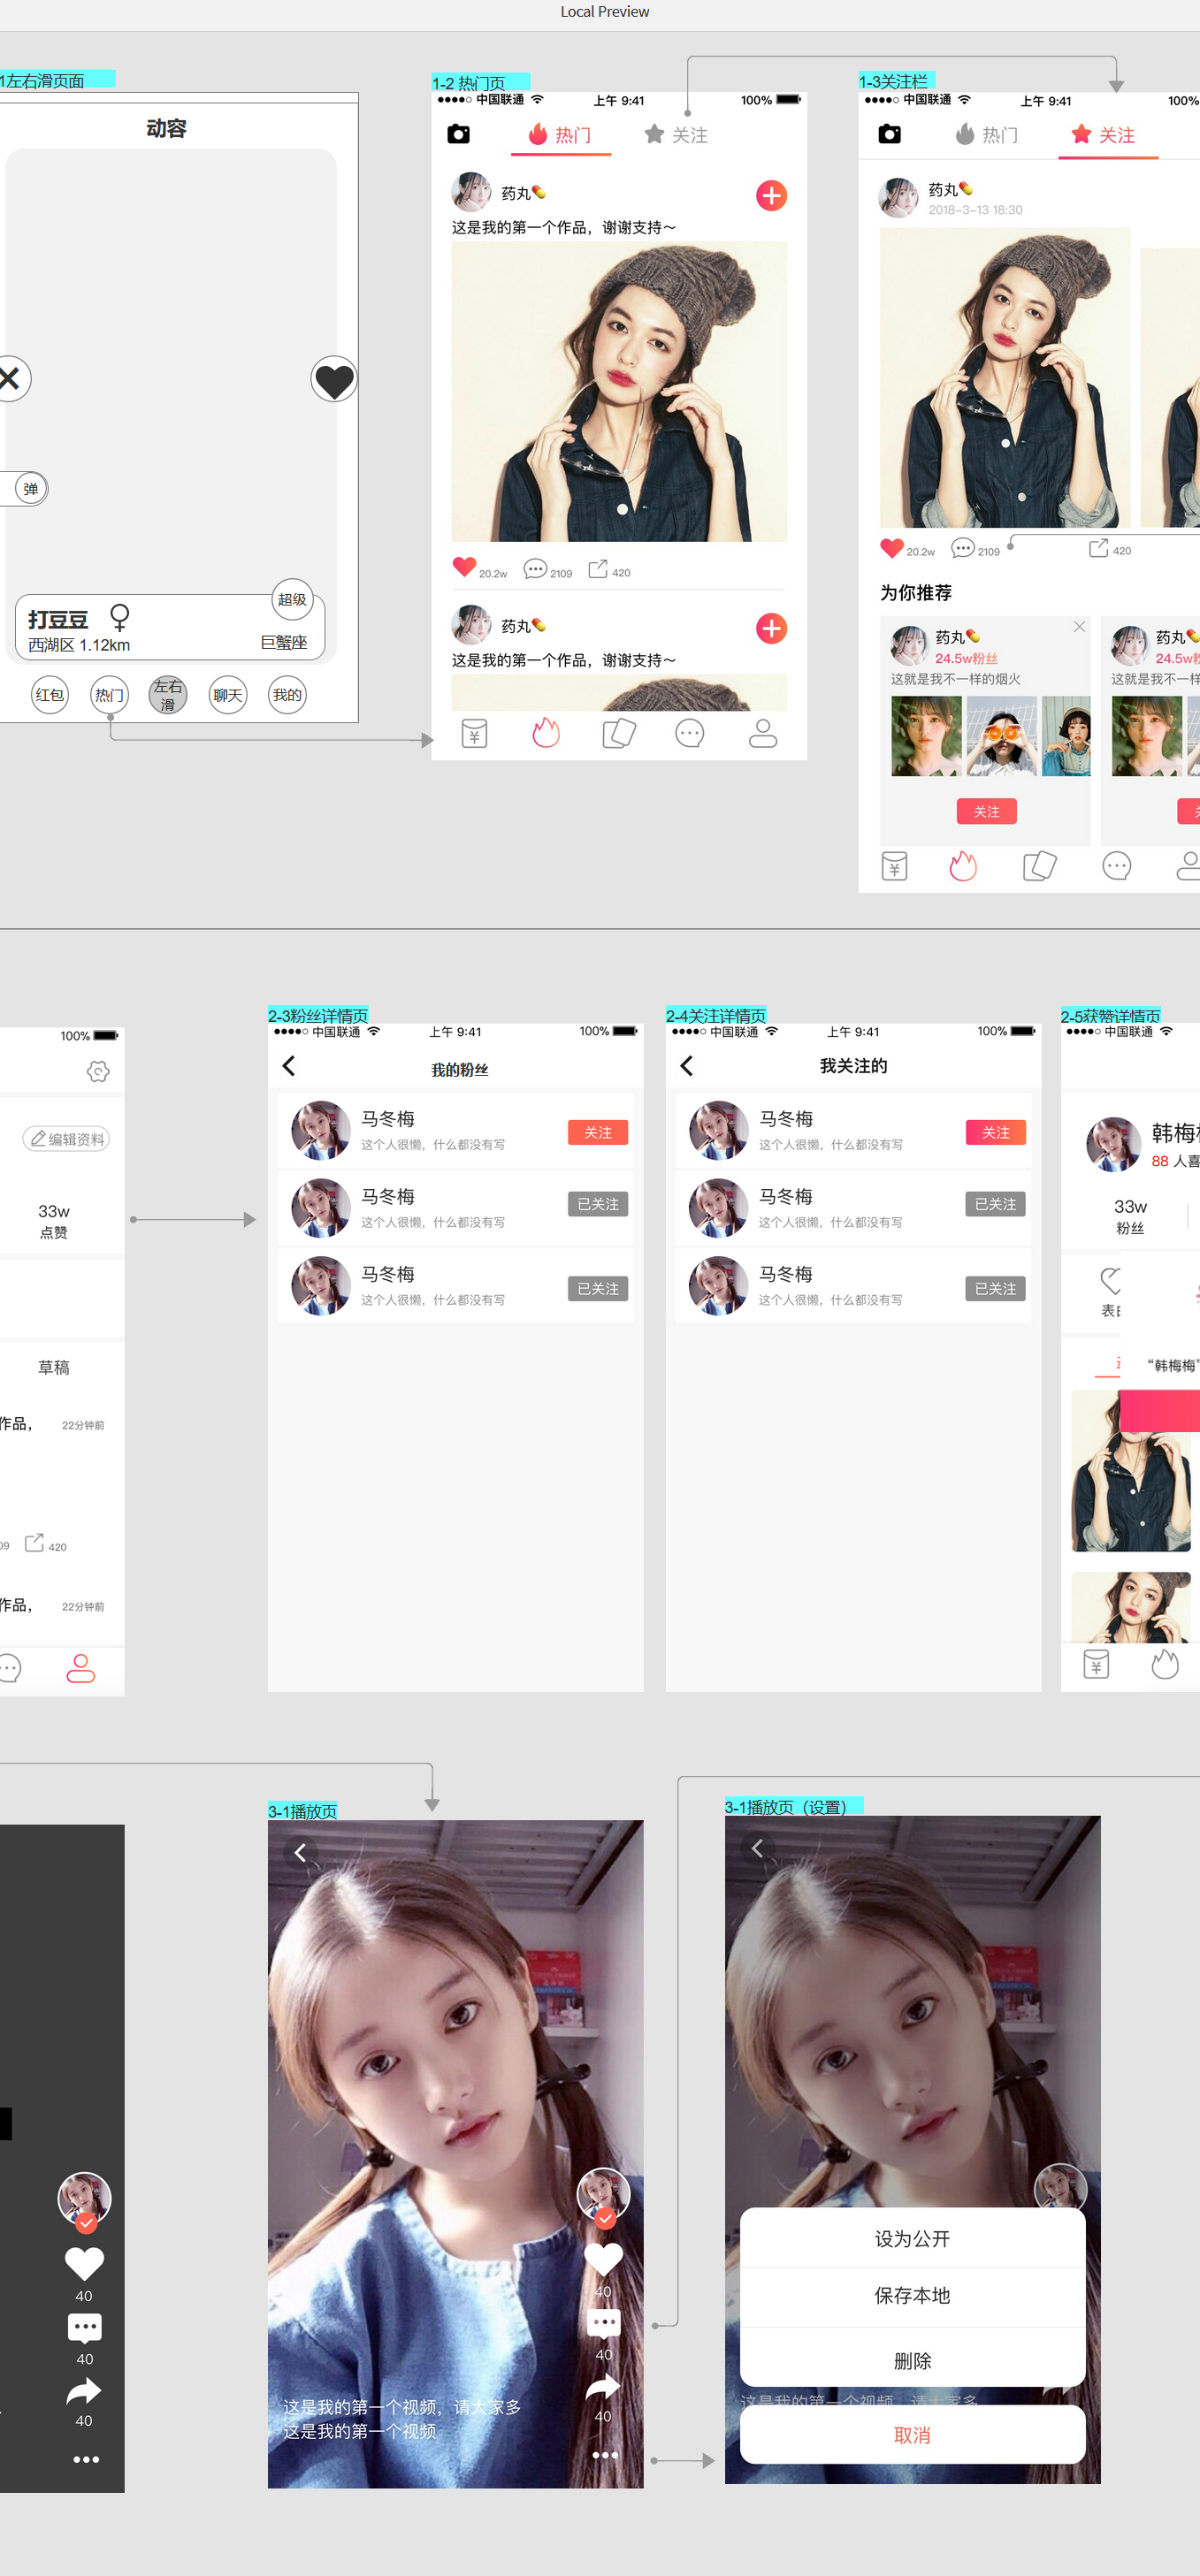Screen dimensions: 1200x2576
Task: Tap the camera icon on the 1-3 关注栏 screen
Action: point(889,134)
